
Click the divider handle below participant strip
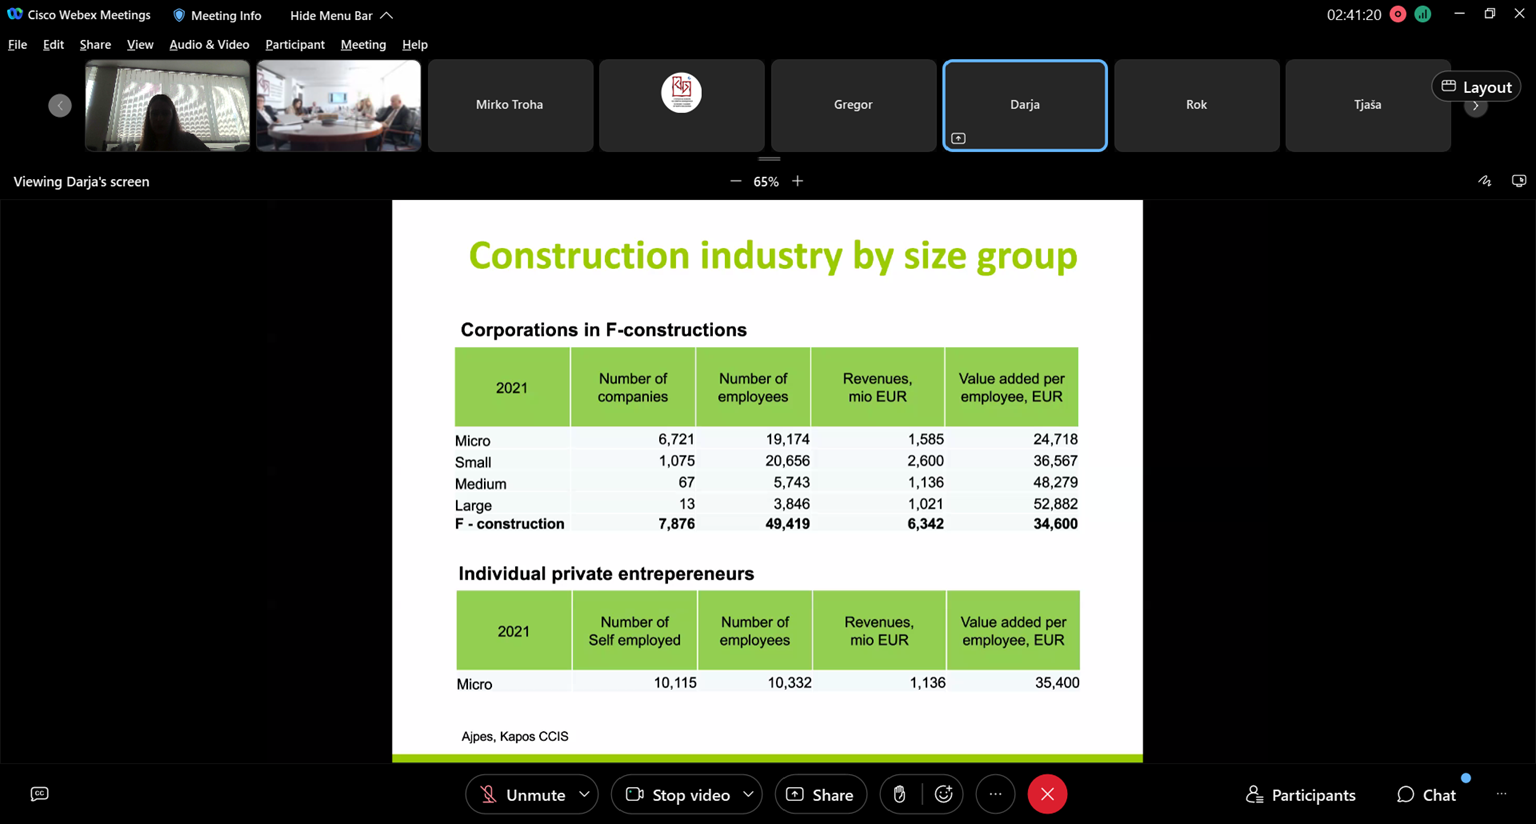pos(769,159)
